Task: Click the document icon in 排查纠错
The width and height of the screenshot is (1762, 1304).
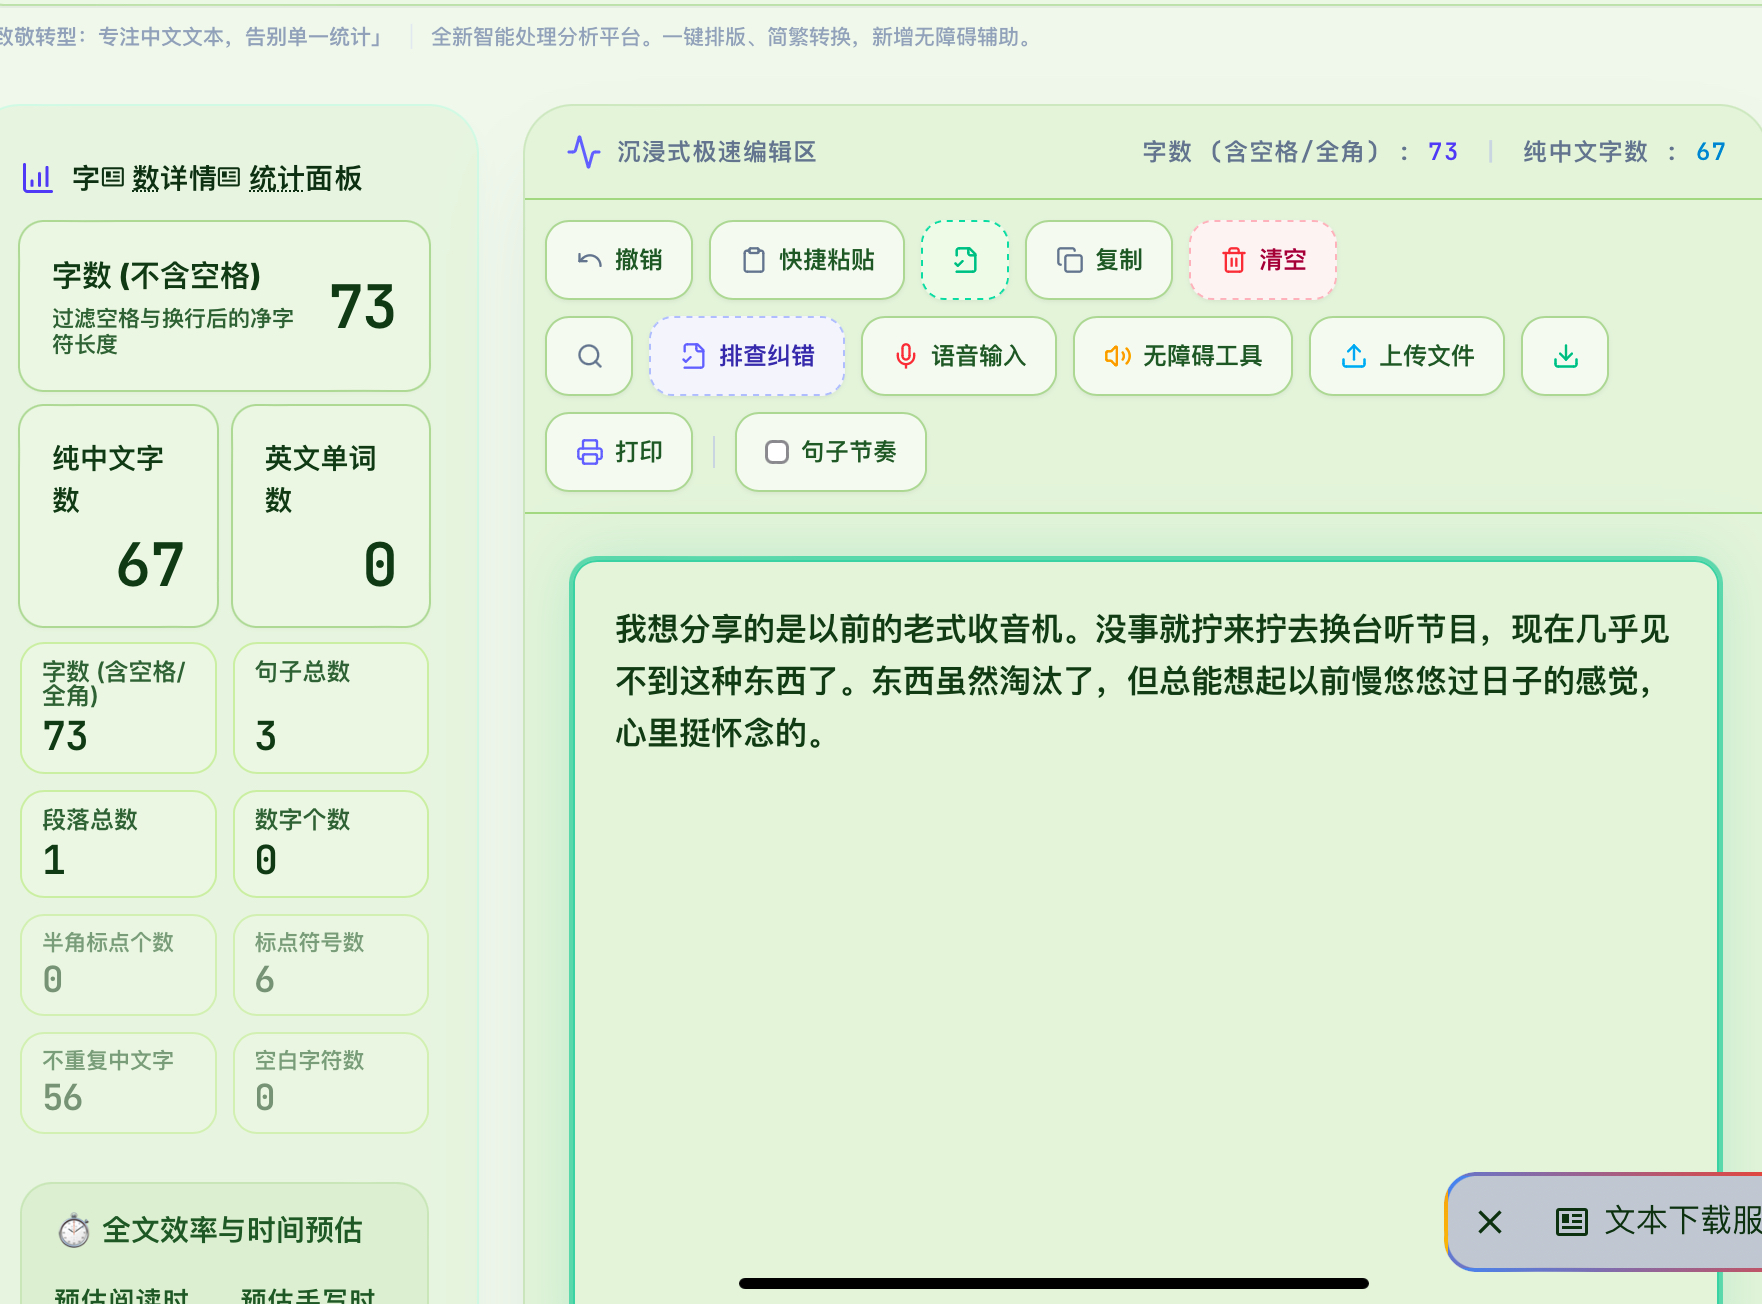Action: (x=693, y=356)
